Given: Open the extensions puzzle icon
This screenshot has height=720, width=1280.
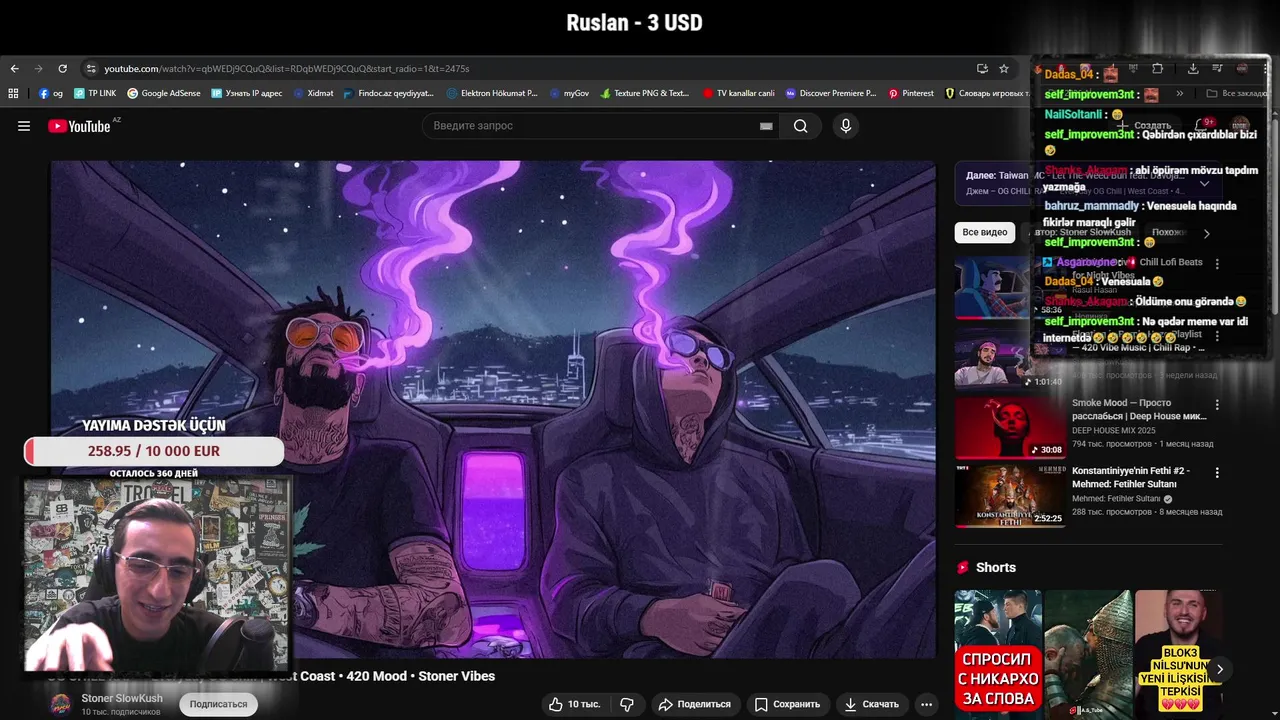Looking at the screenshot, I should [1157, 68].
